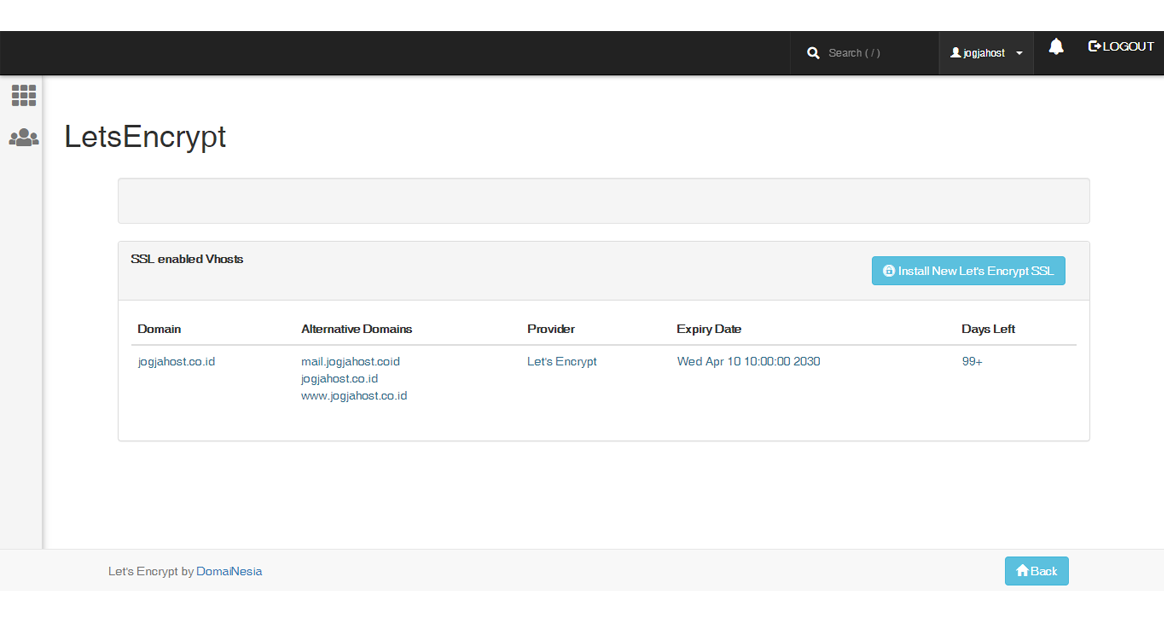Image resolution: width=1166 pixels, height=626 pixels.
Task: Click the magnifier search icon
Action: 813,53
